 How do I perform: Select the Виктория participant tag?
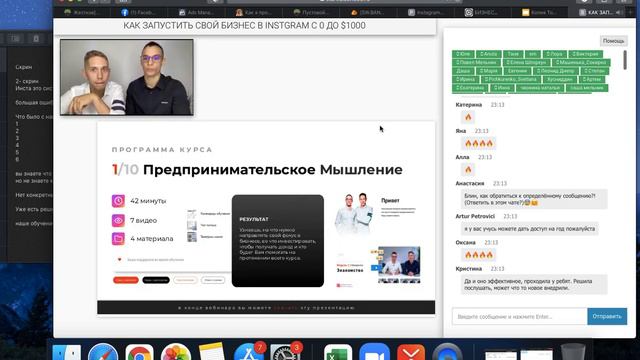(586, 54)
